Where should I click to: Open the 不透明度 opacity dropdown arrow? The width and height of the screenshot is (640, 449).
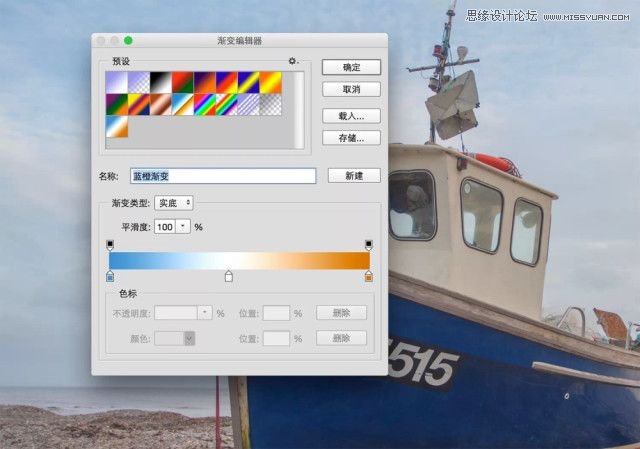point(205,313)
